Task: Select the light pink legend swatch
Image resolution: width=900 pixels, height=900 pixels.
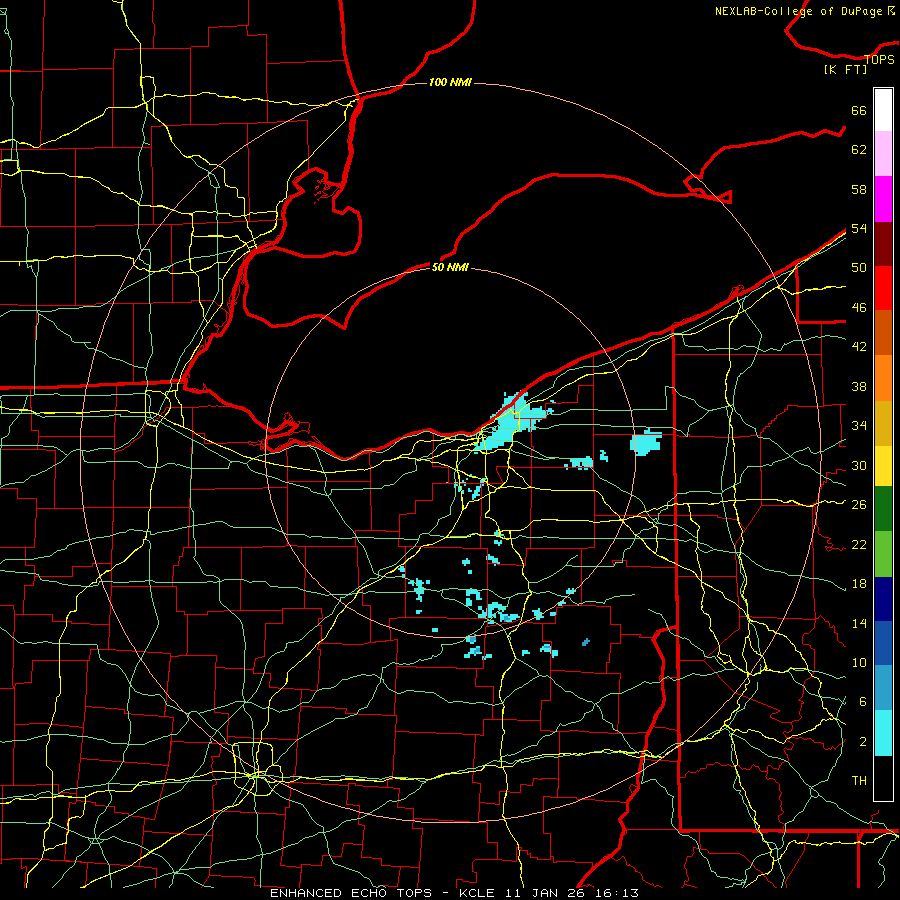Action: click(883, 154)
